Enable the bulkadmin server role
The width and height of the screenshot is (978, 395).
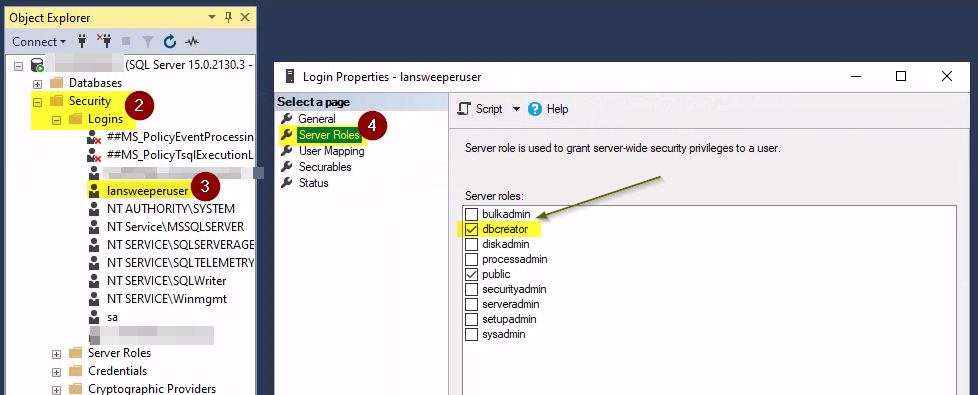tap(472, 215)
